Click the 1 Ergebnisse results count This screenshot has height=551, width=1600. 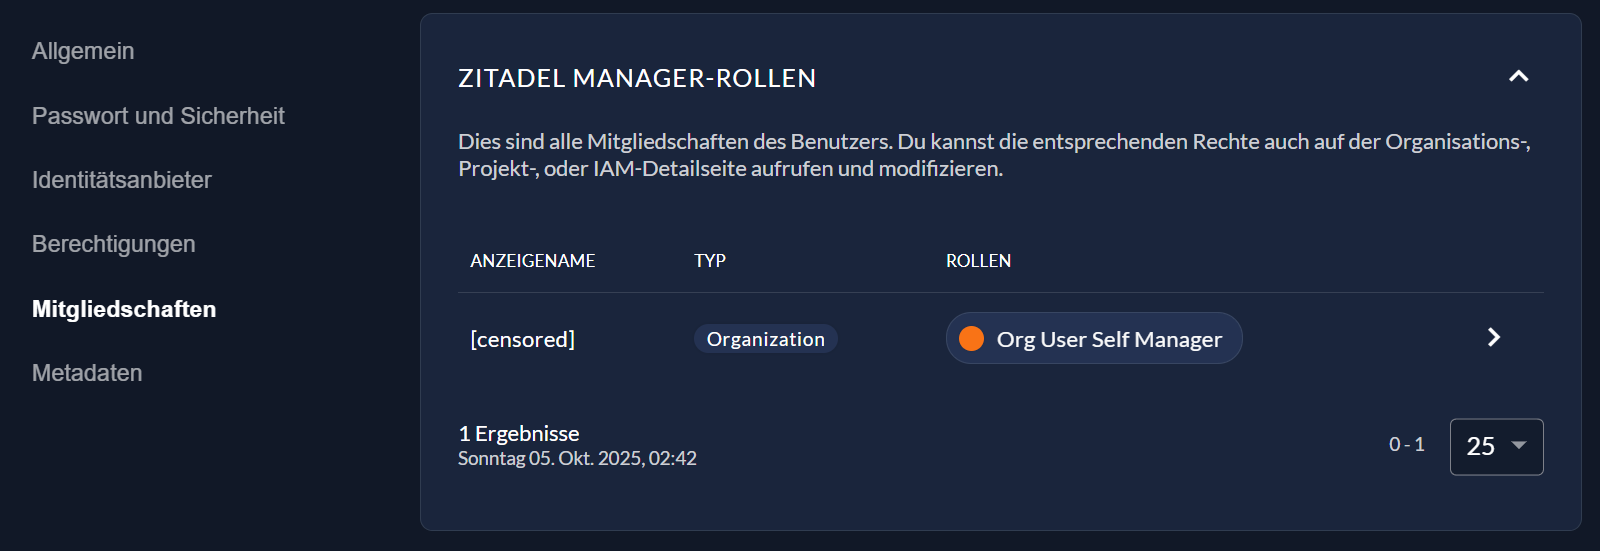(x=519, y=433)
